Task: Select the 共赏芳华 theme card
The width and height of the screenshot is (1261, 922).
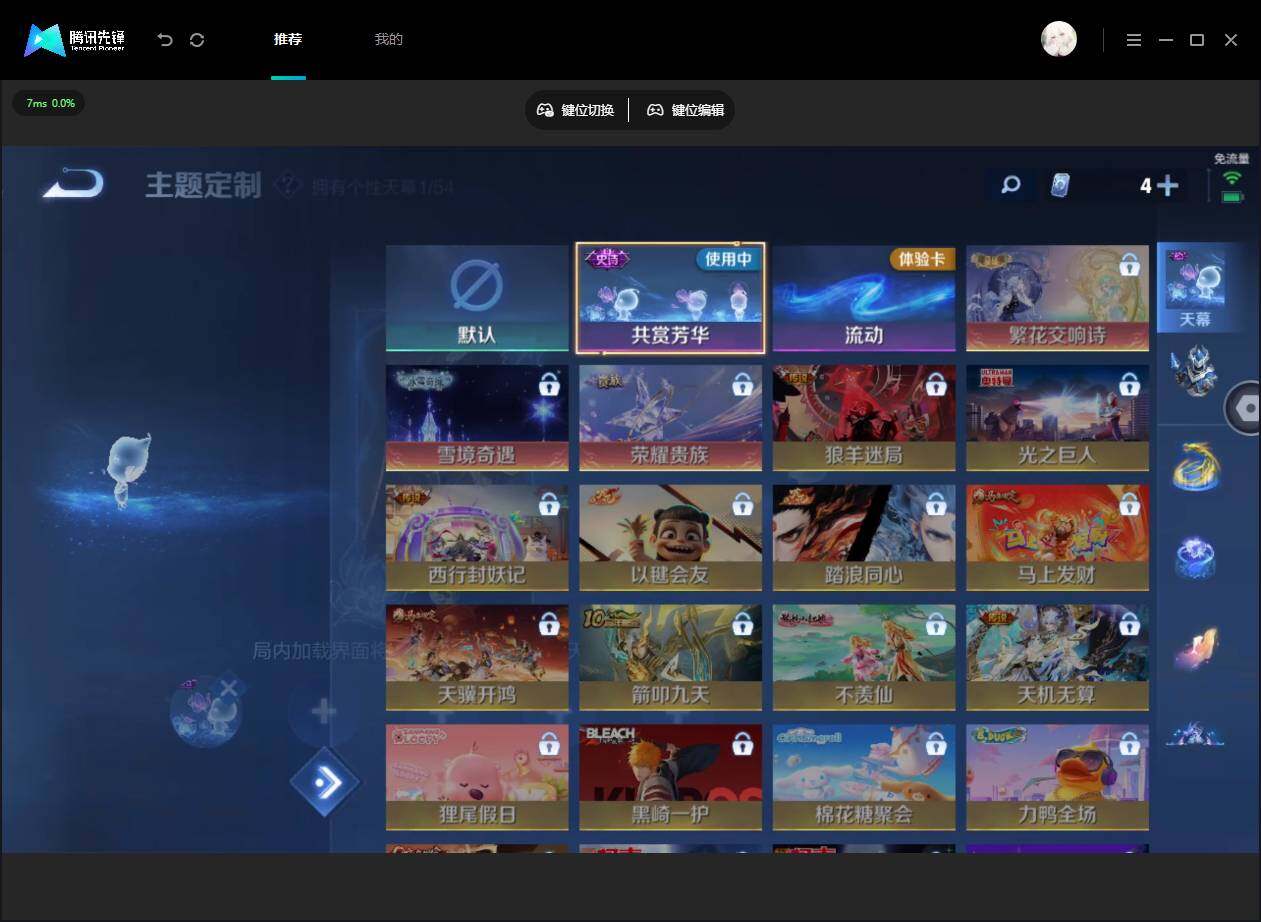Action: click(x=670, y=298)
